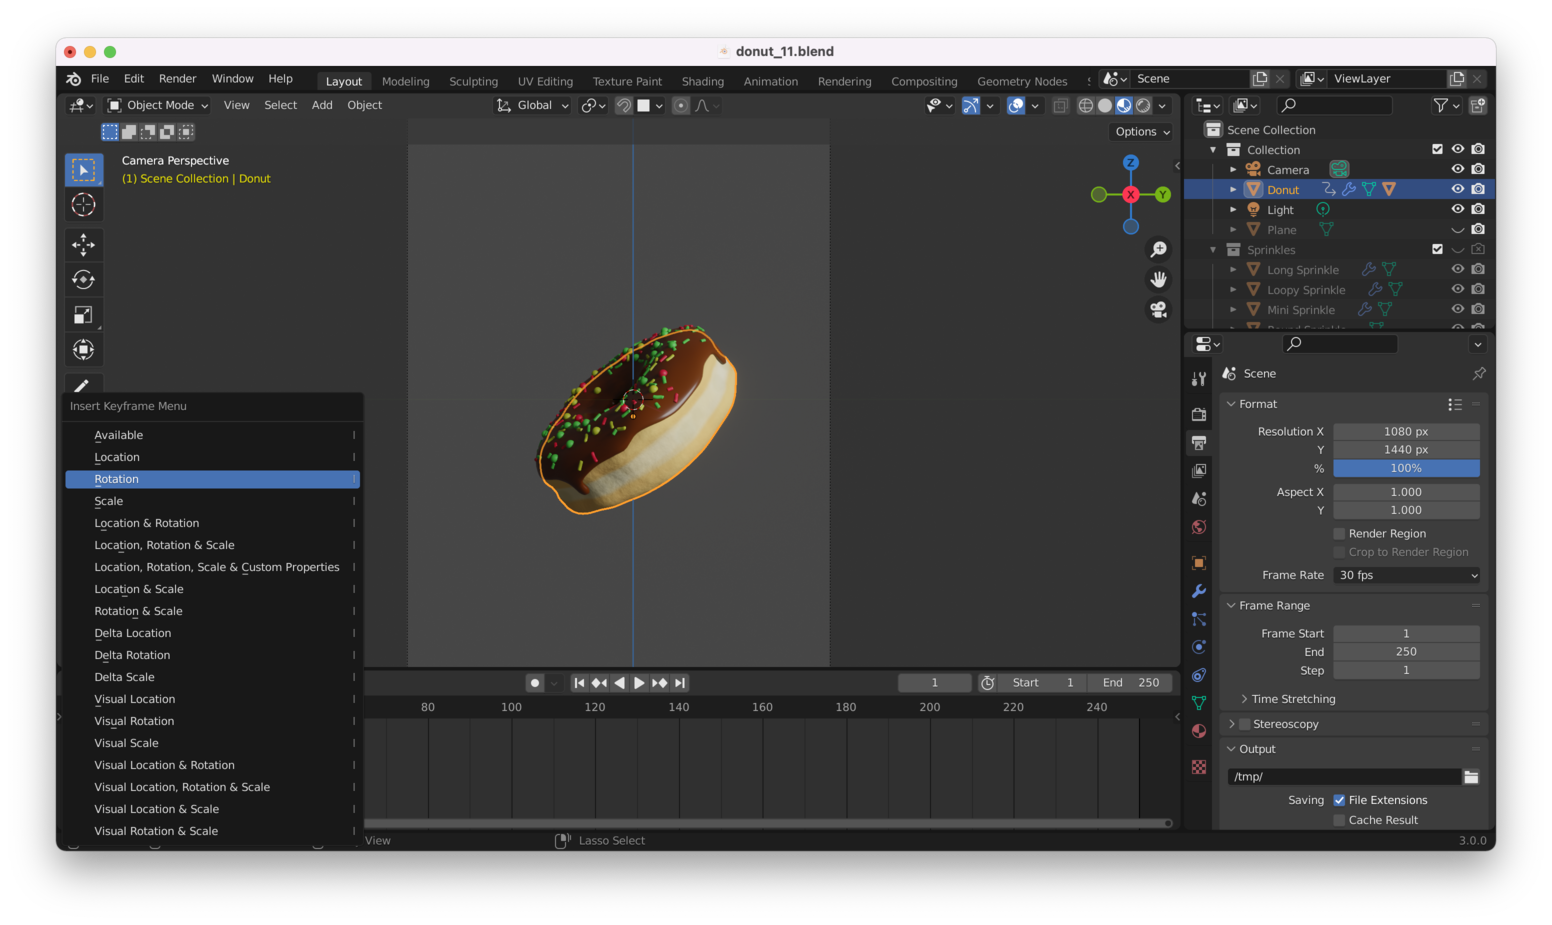Enable the Render Region checkbox
This screenshot has width=1552, height=925.
[x=1339, y=533]
